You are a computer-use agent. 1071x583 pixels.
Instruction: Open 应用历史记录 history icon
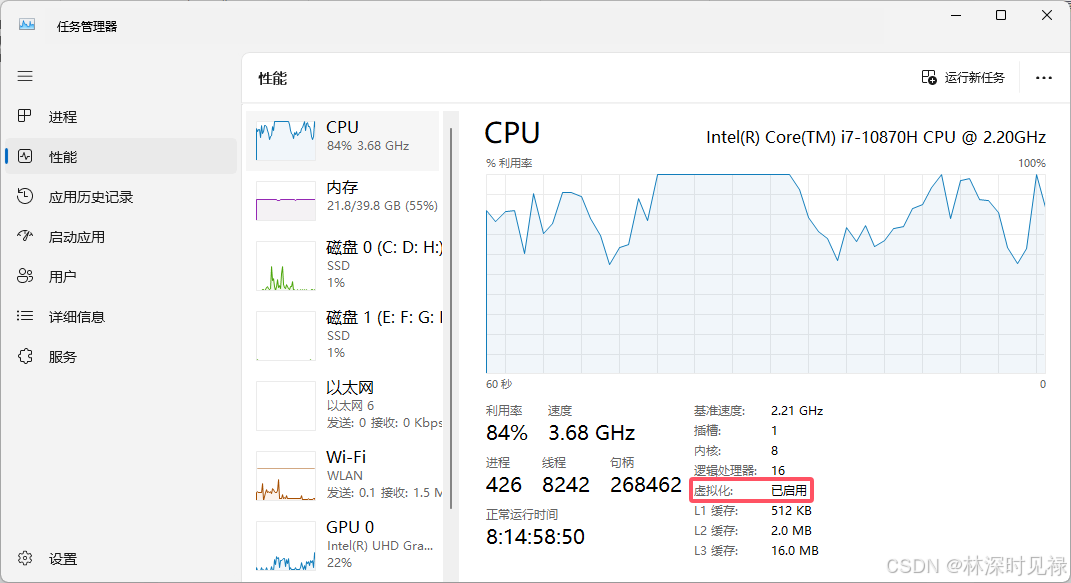pos(25,197)
